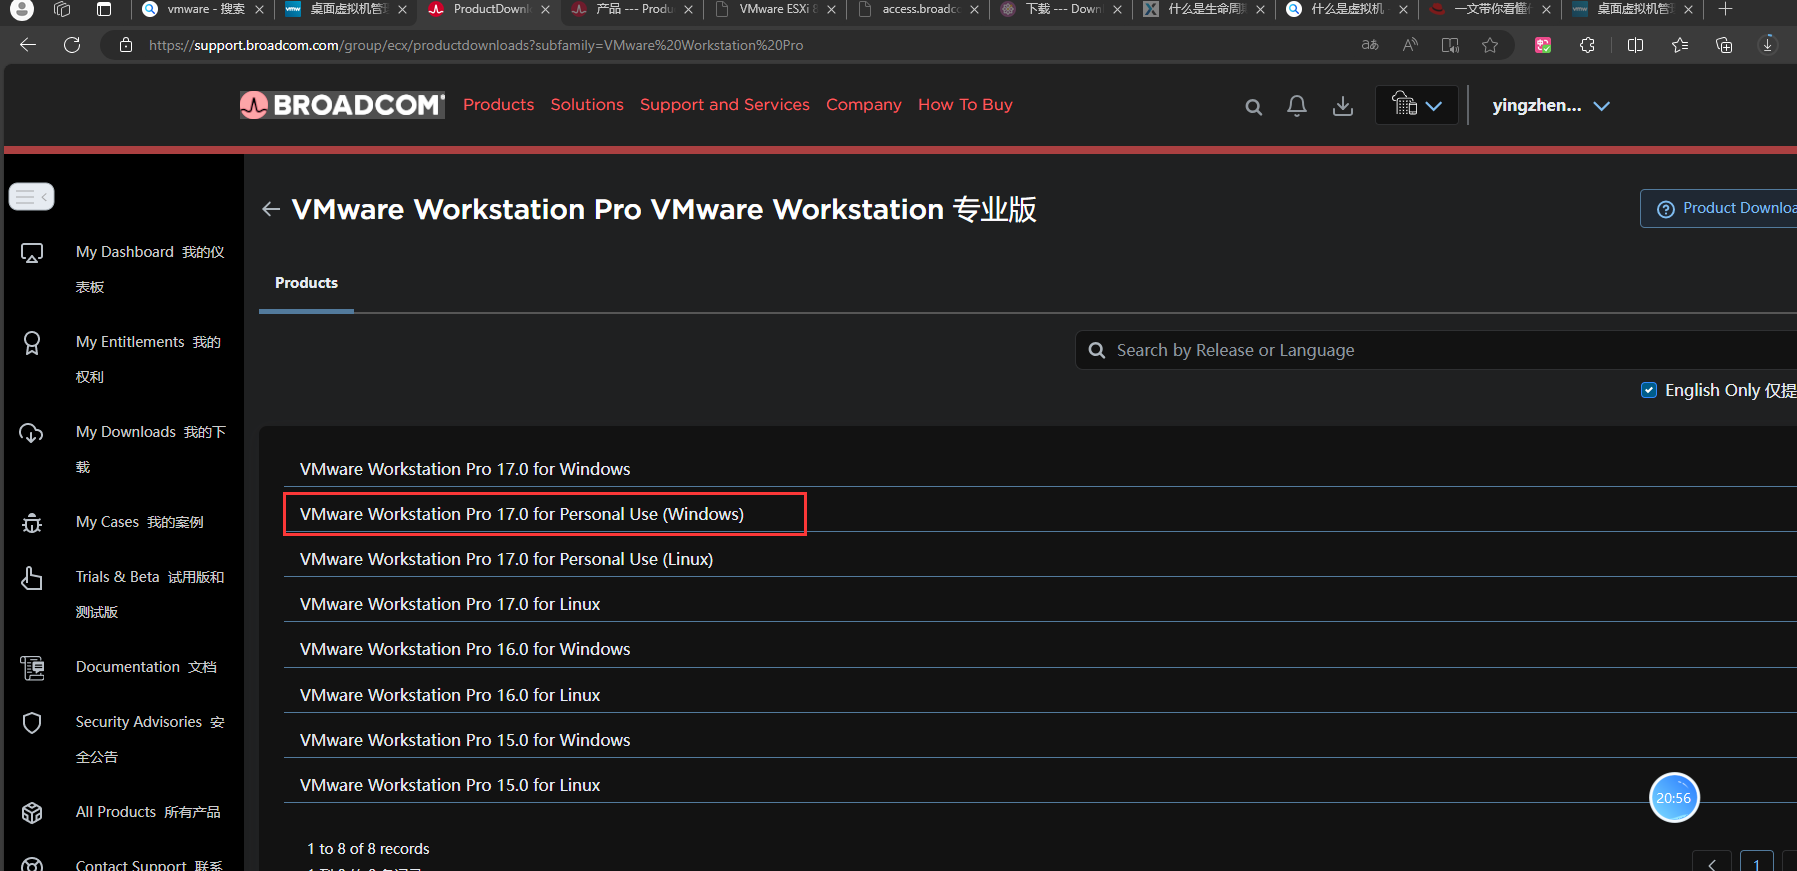The image size is (1797, 871).
Task: Add page to favorites star icon
Action: pos(1490,45)
